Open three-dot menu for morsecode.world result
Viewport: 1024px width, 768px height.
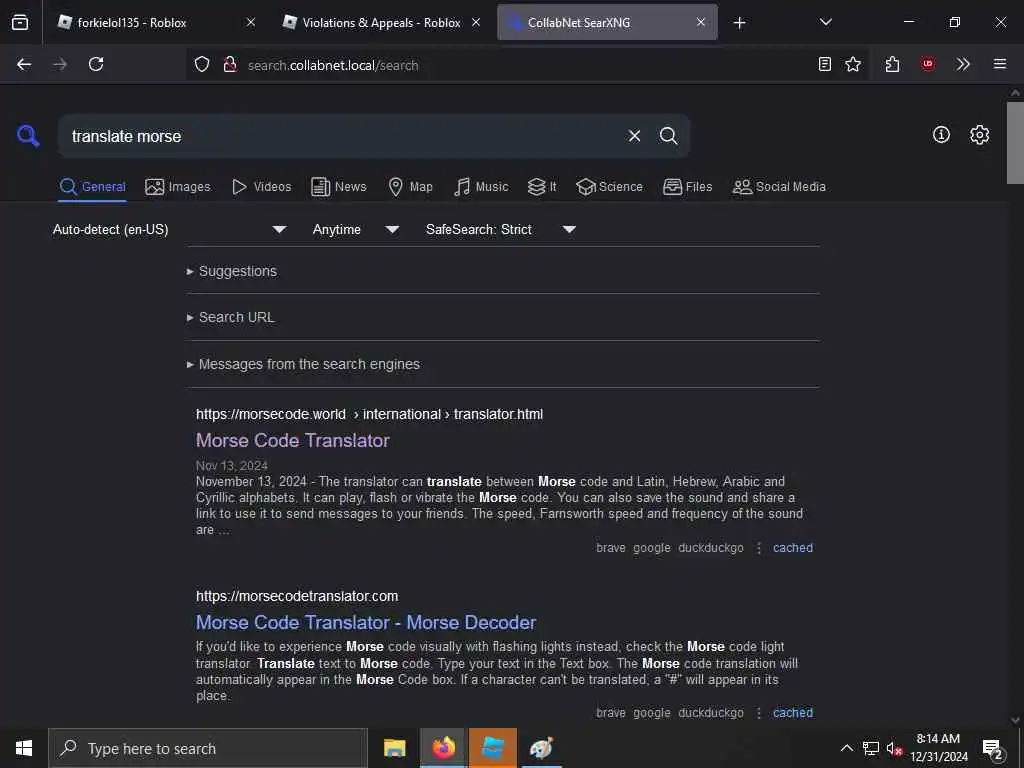758,548
